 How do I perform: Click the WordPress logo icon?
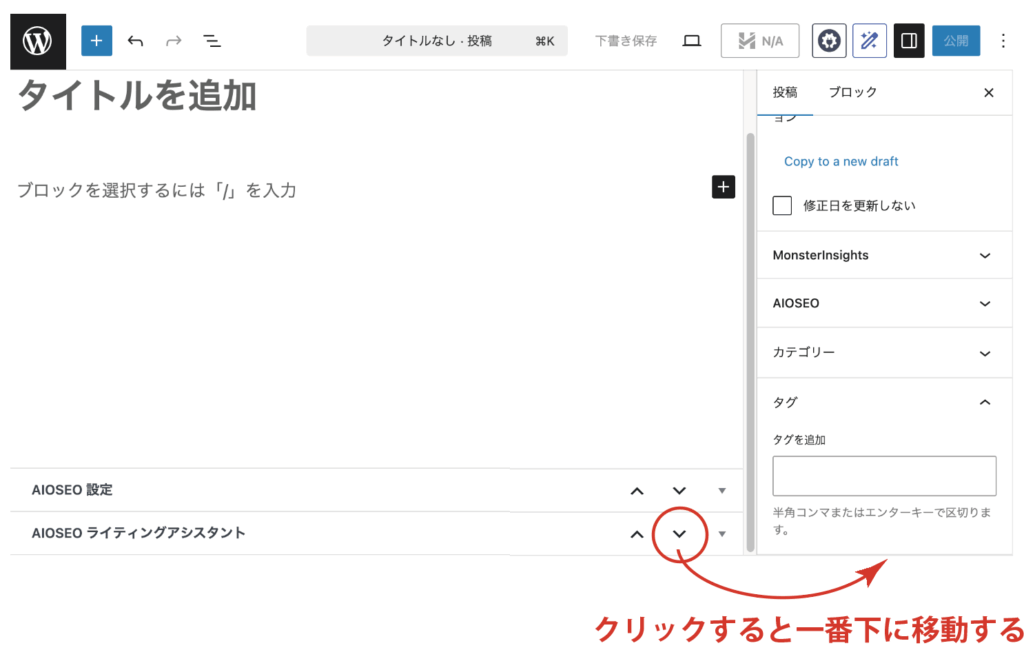point(38,41)
